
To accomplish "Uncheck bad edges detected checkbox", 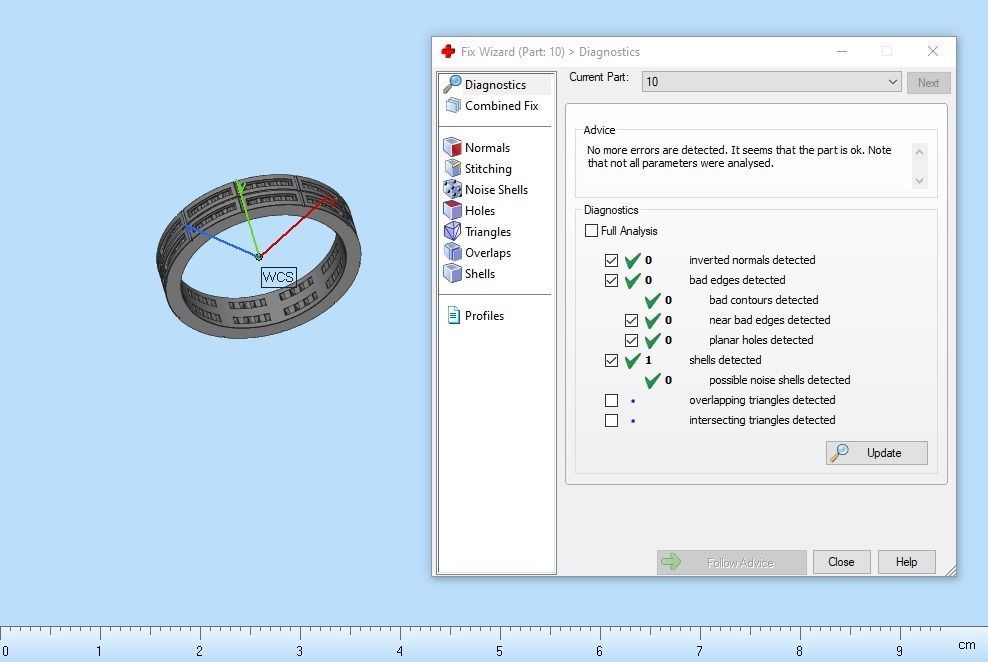I will tap(611, 280).
